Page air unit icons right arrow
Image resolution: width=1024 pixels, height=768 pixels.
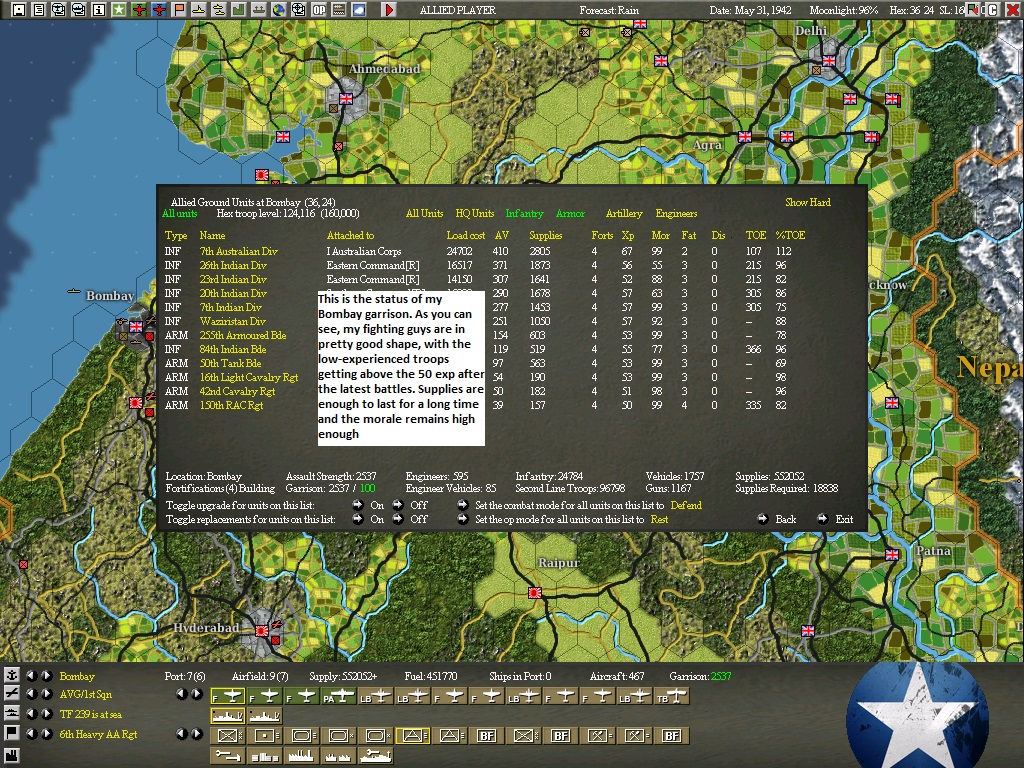(197, 694)
